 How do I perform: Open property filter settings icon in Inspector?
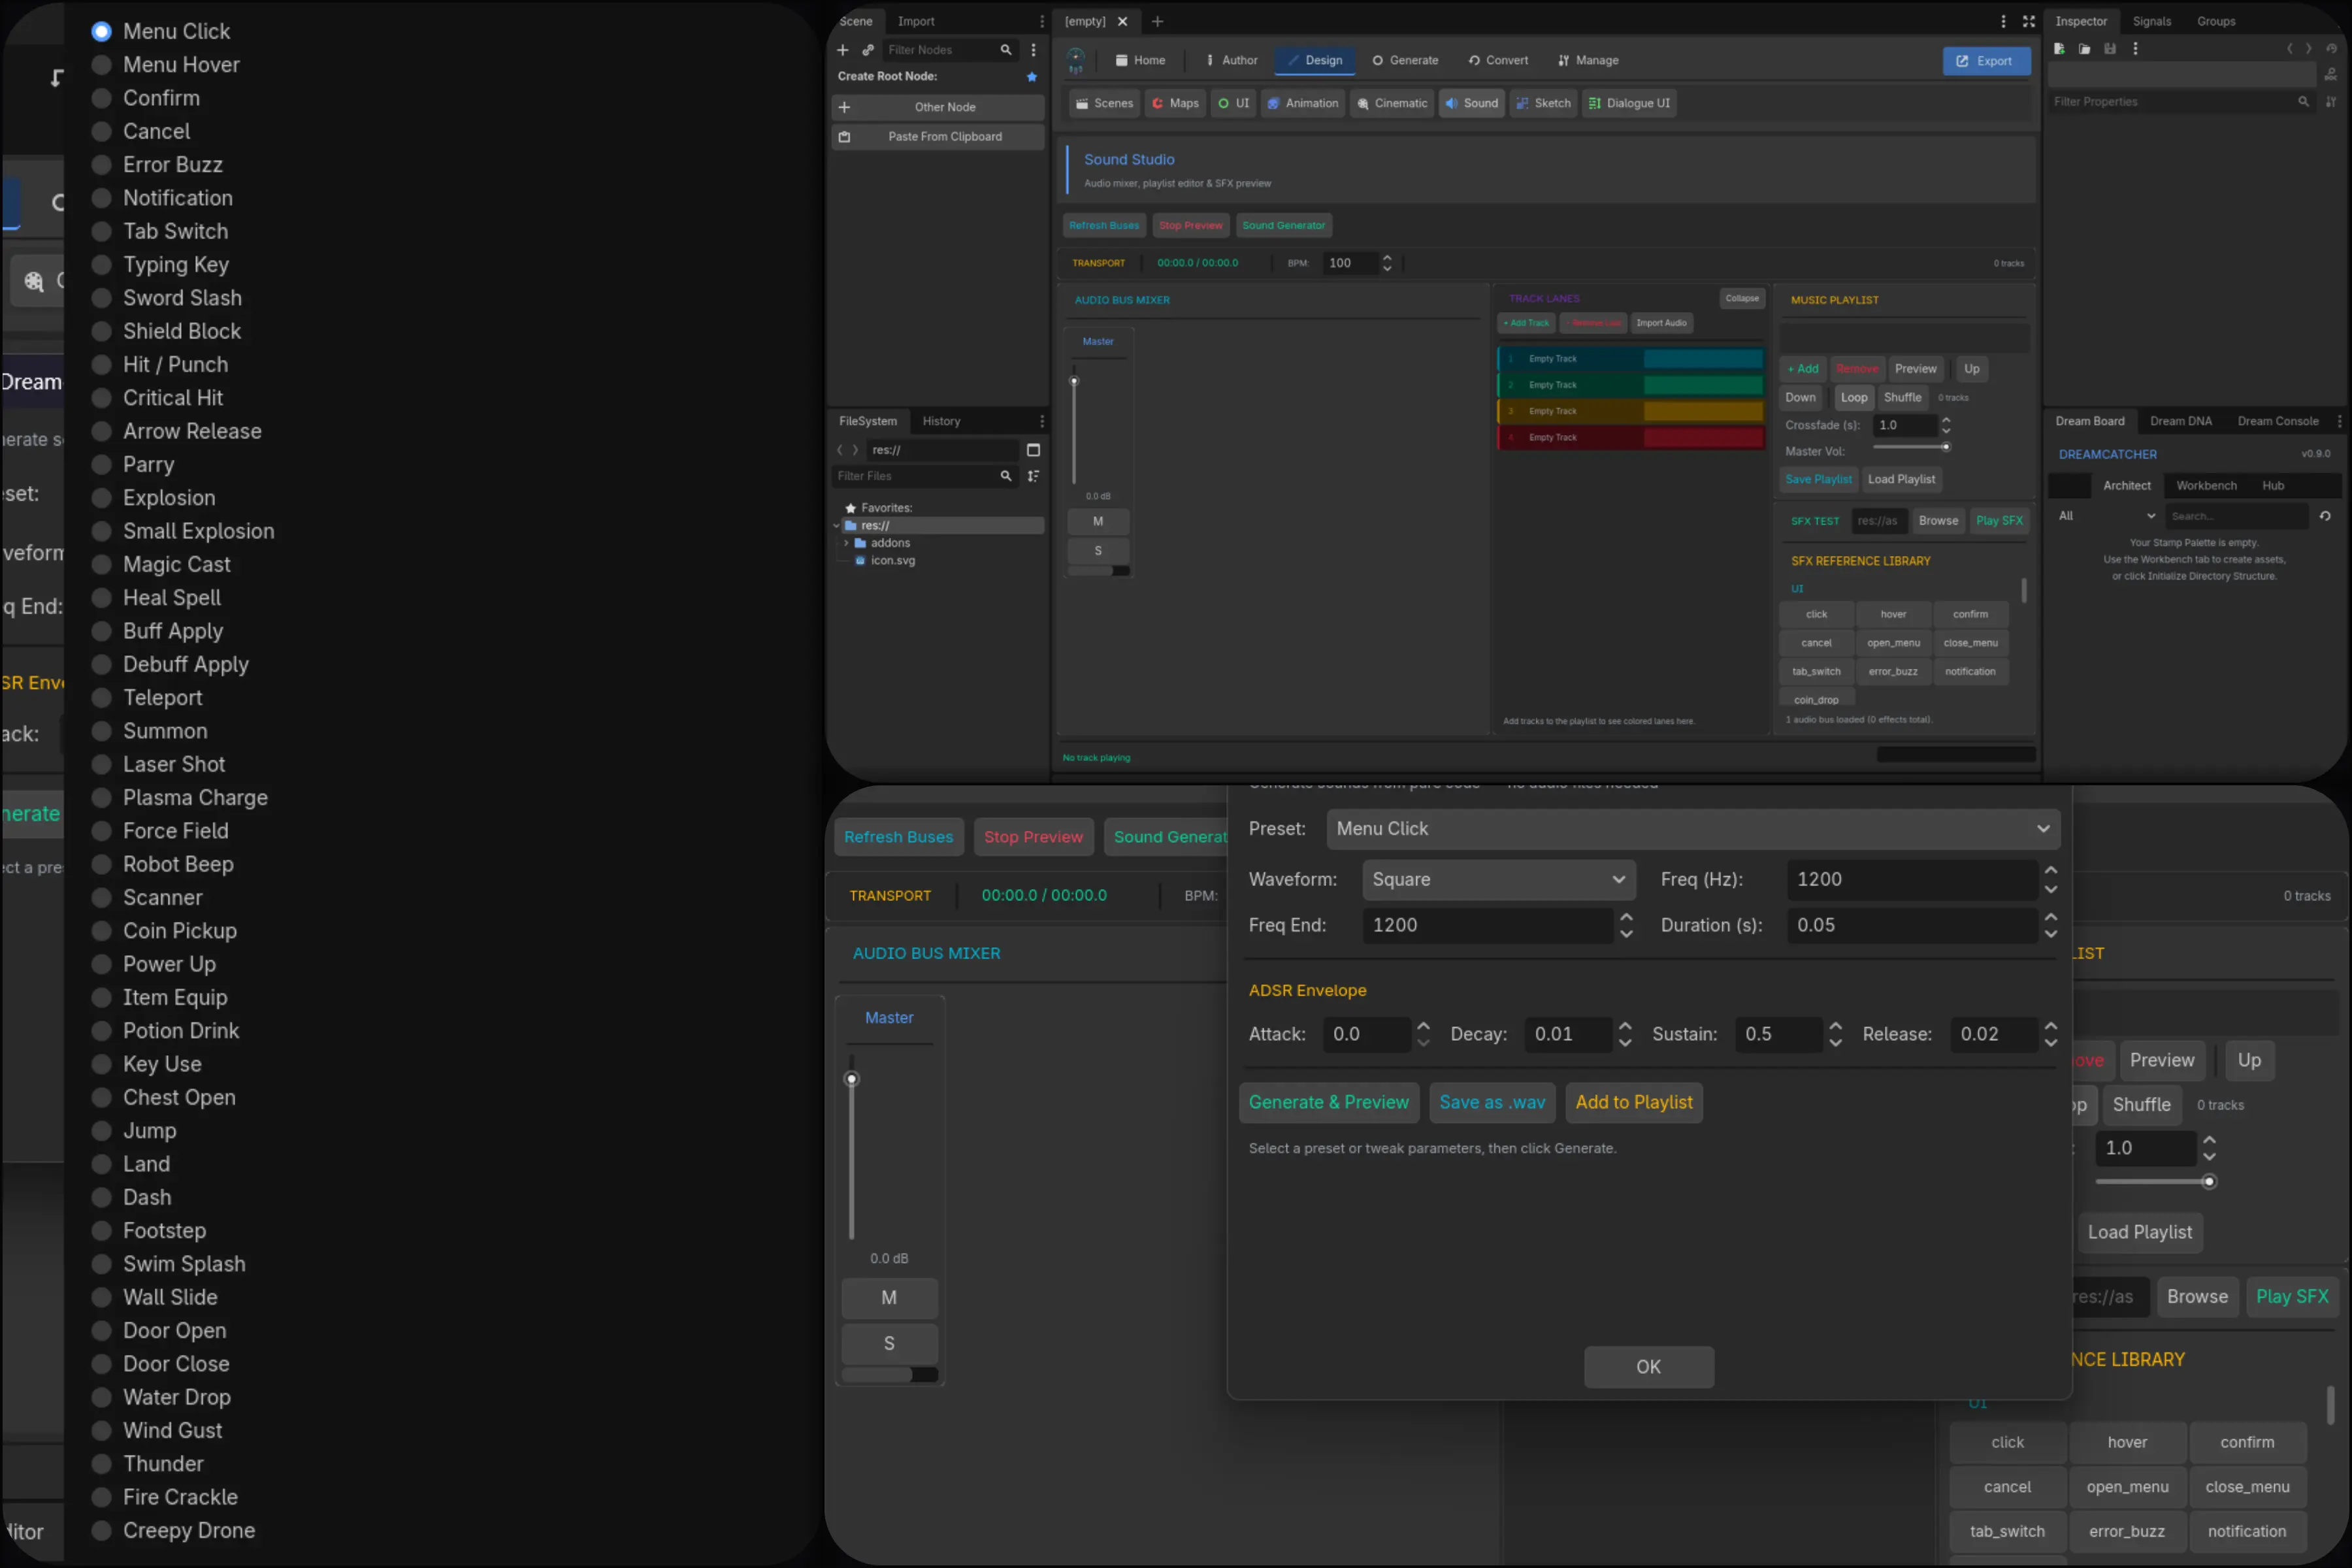(2331, 102)
